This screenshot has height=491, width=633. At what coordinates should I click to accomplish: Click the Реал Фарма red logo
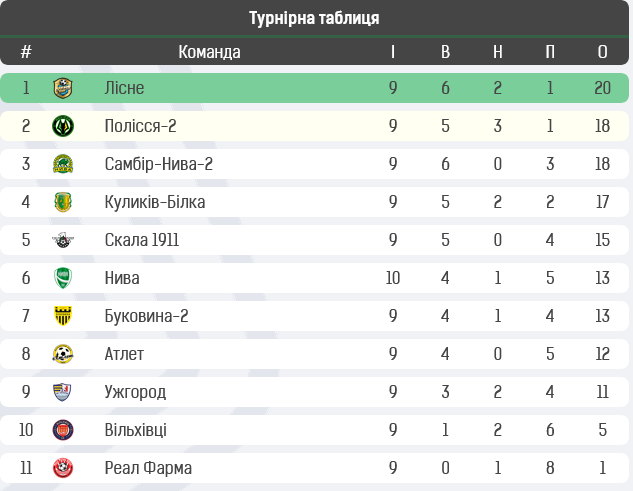point(63,468)
